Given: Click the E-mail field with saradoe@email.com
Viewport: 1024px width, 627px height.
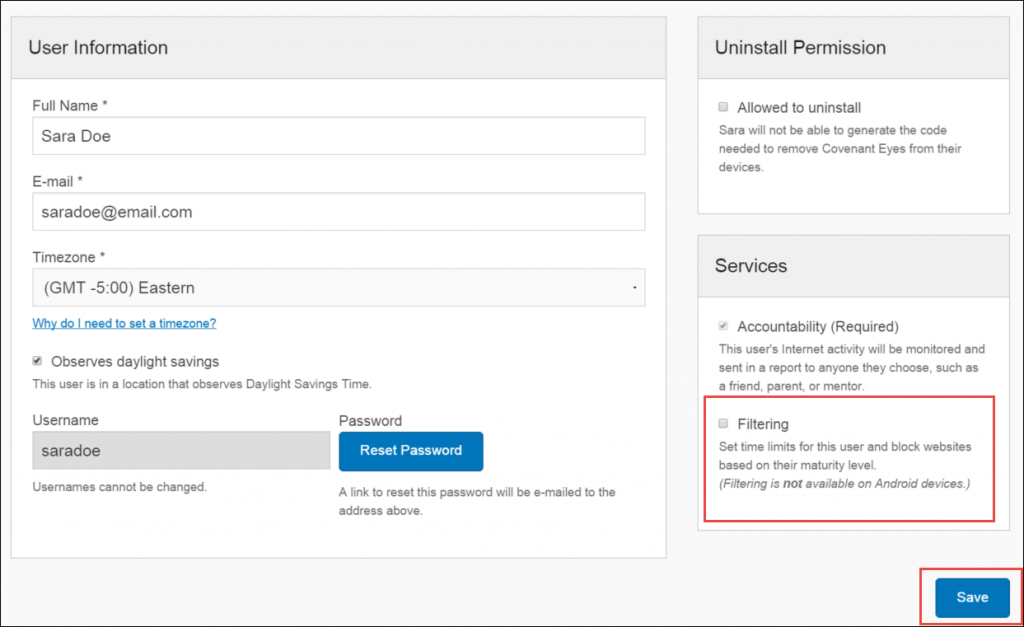Looking at the screenshot, I should (x=338, y=212).
